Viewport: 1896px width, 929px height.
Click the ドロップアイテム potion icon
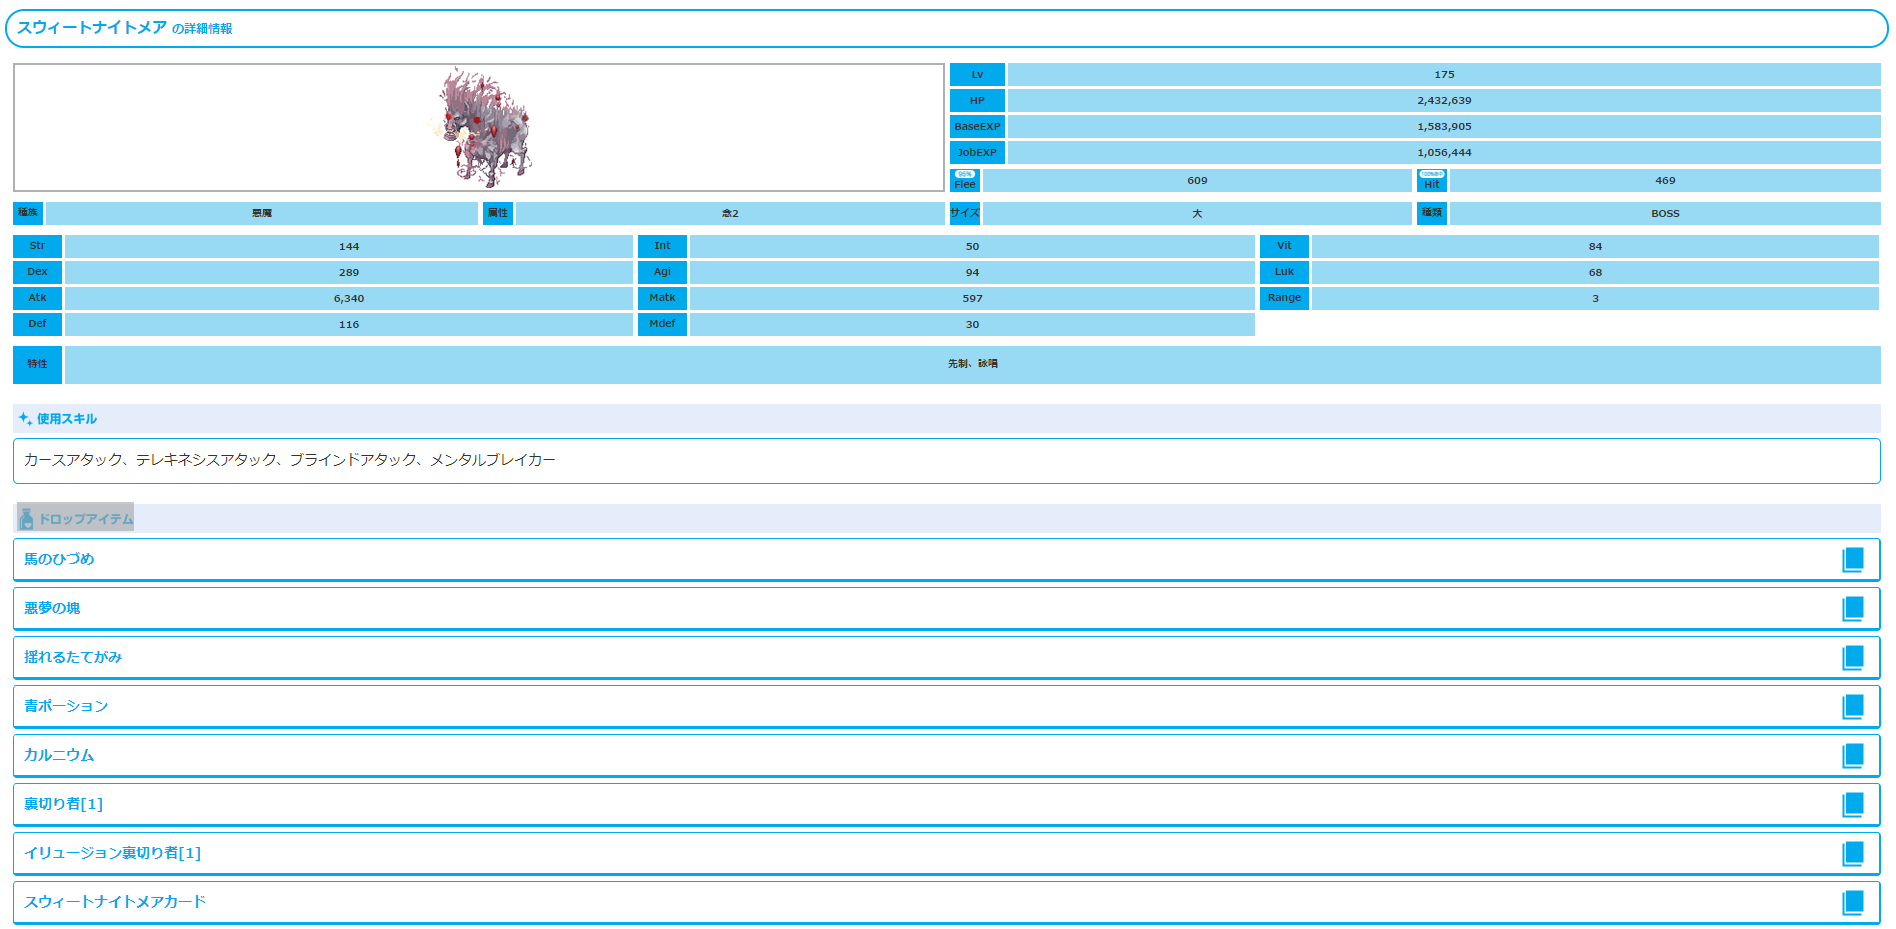(x=27, y=519)
